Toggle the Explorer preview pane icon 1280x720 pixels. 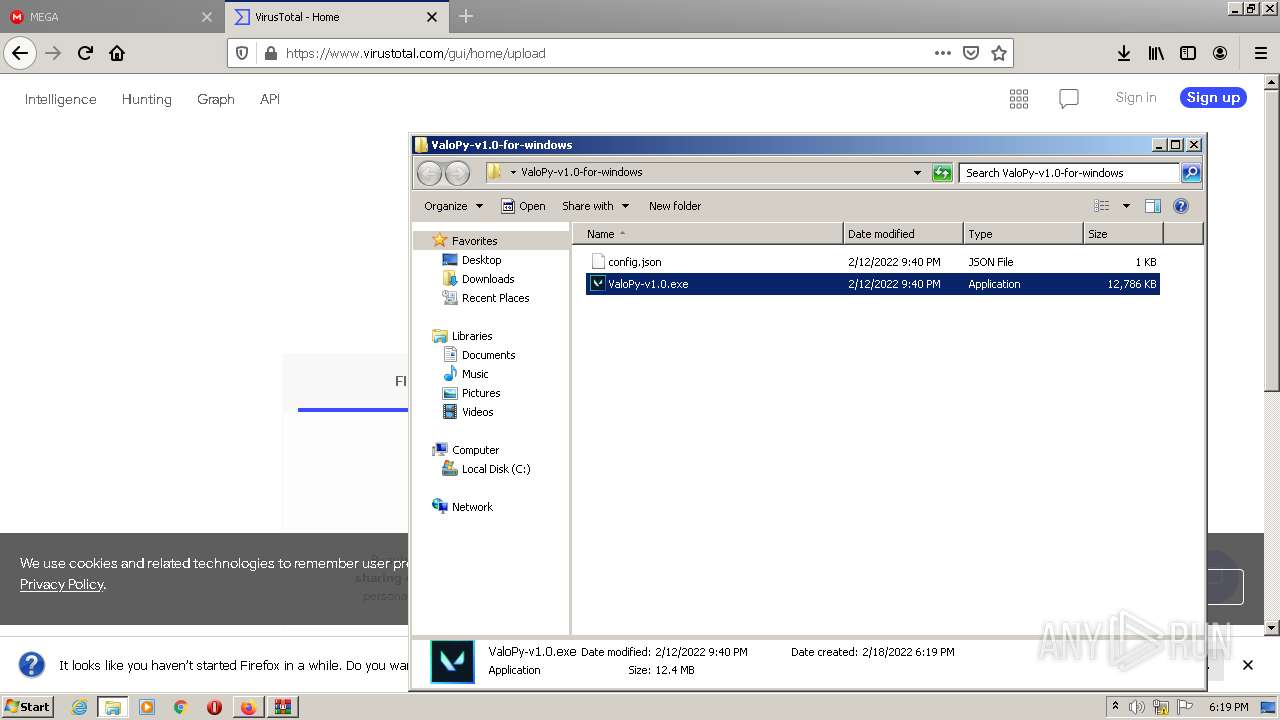coord(1152,206)
